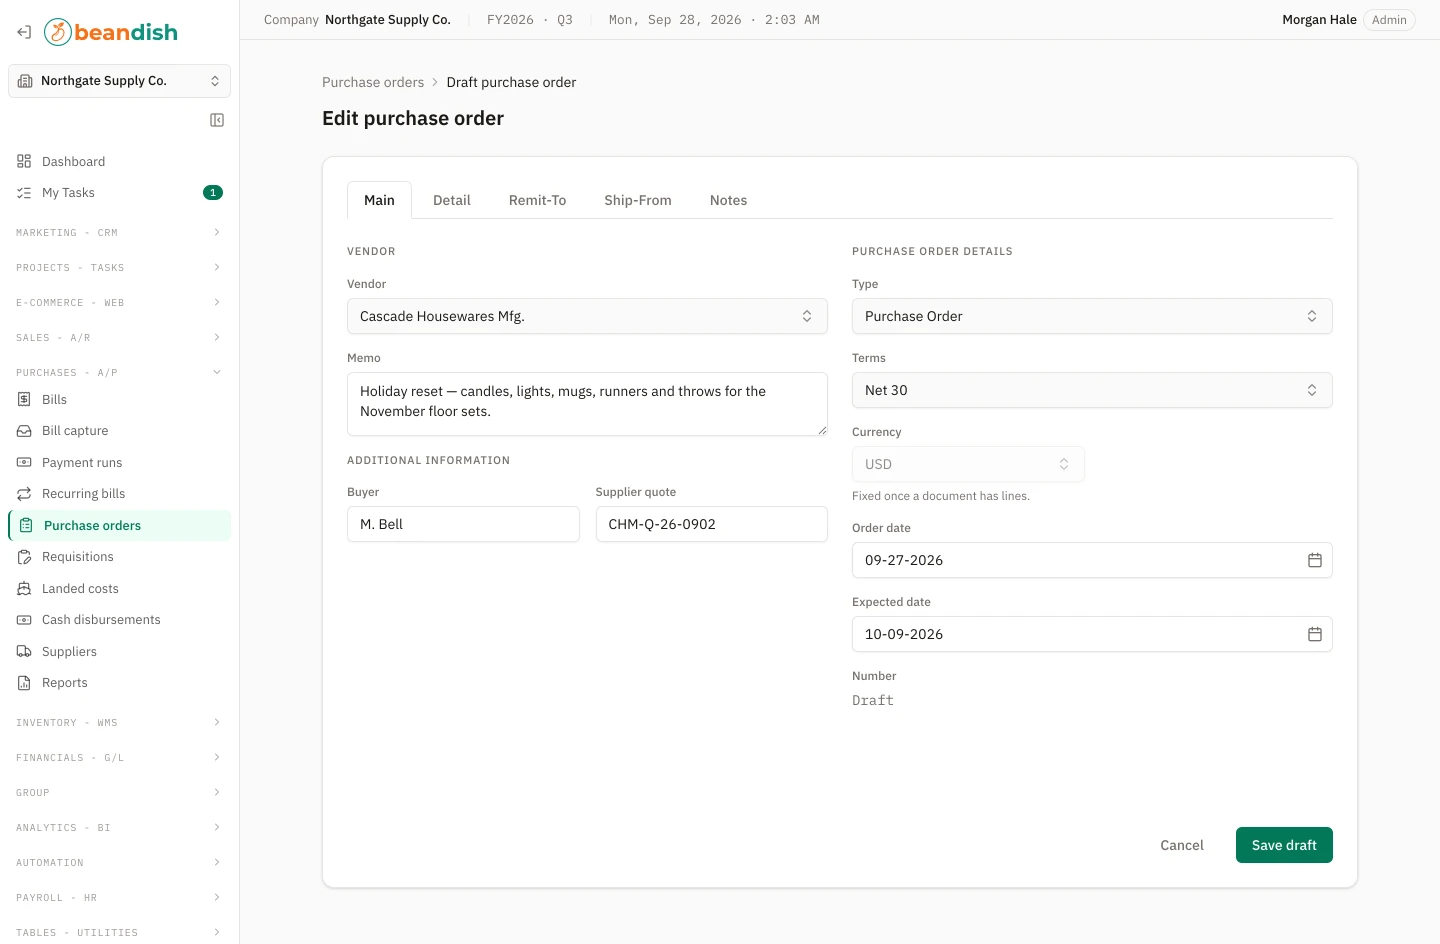Collapse Purchases - A/P section
The image size is (1440, 944).
(119, 372)
